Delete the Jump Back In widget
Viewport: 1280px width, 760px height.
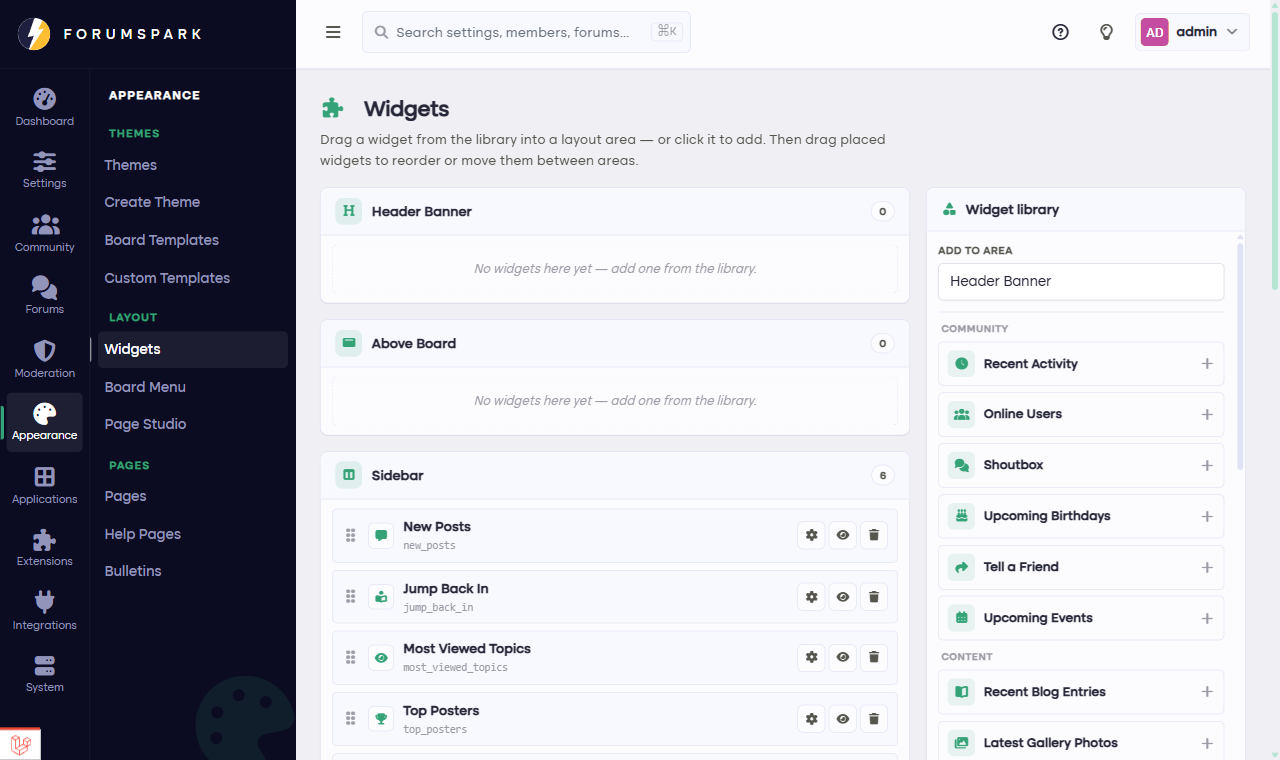click(x=874, y=597)
